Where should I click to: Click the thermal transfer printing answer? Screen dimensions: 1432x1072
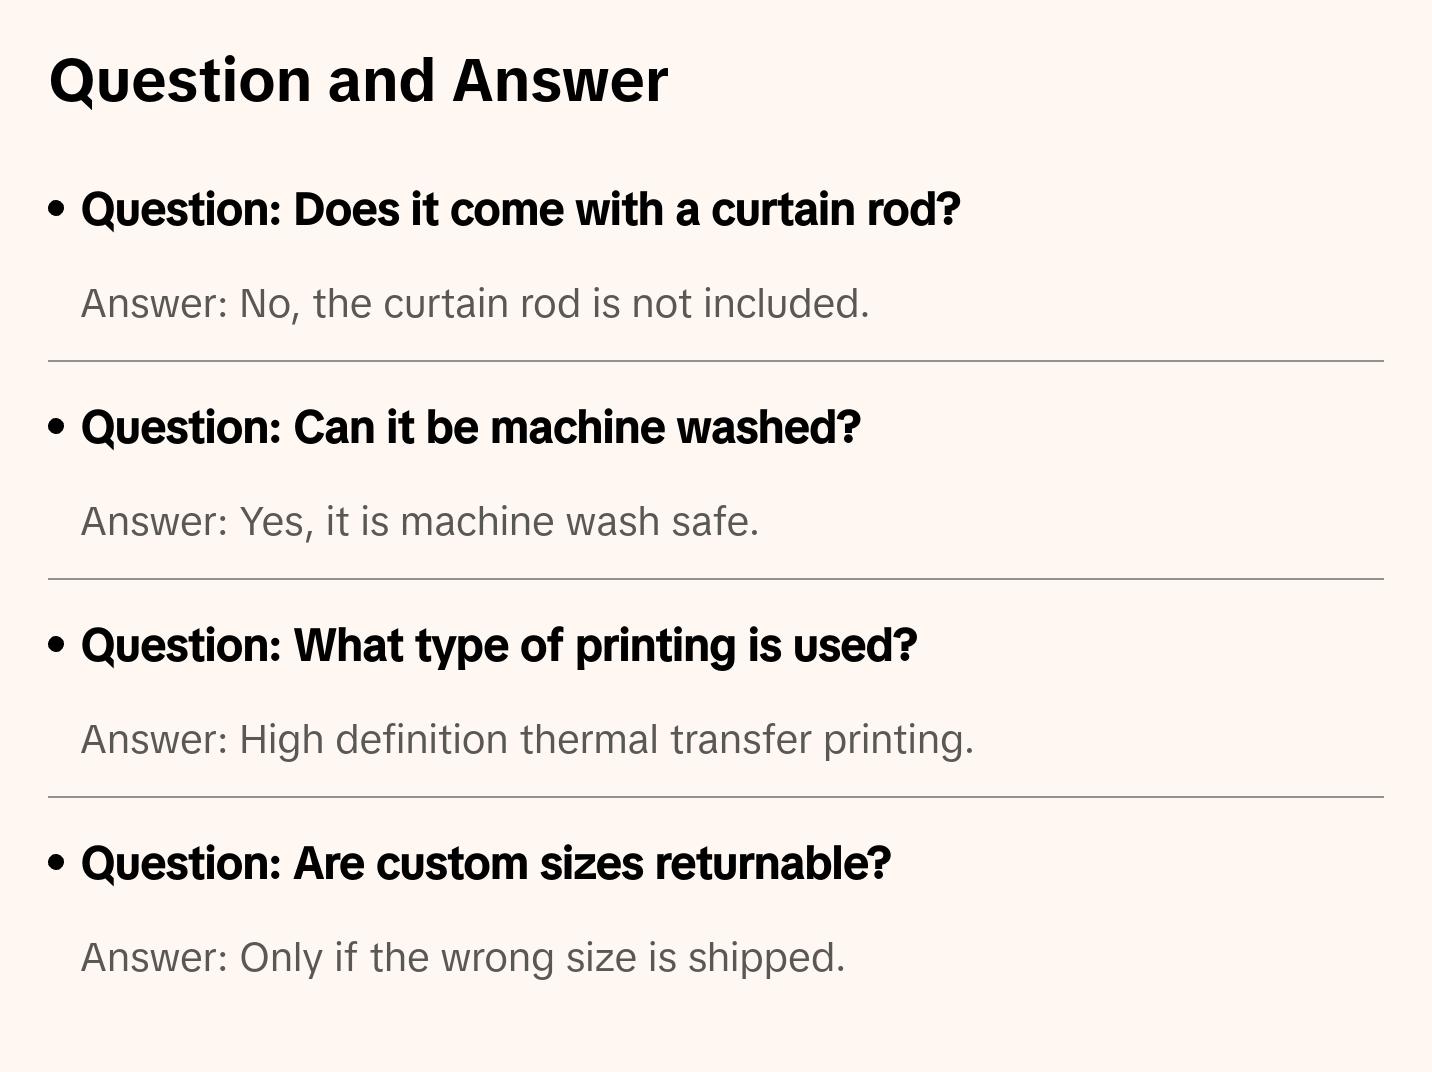pos(527,740)
